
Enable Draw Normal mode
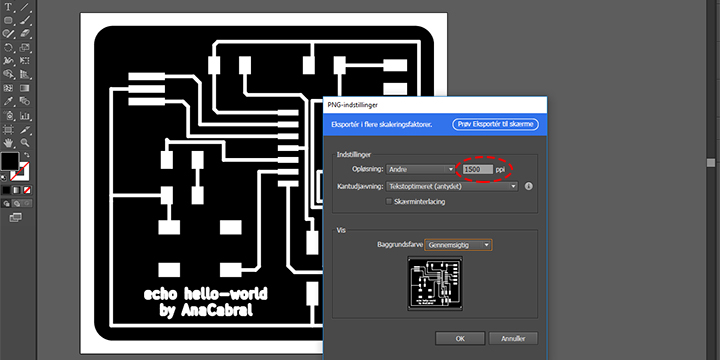(x=6, y=203)
